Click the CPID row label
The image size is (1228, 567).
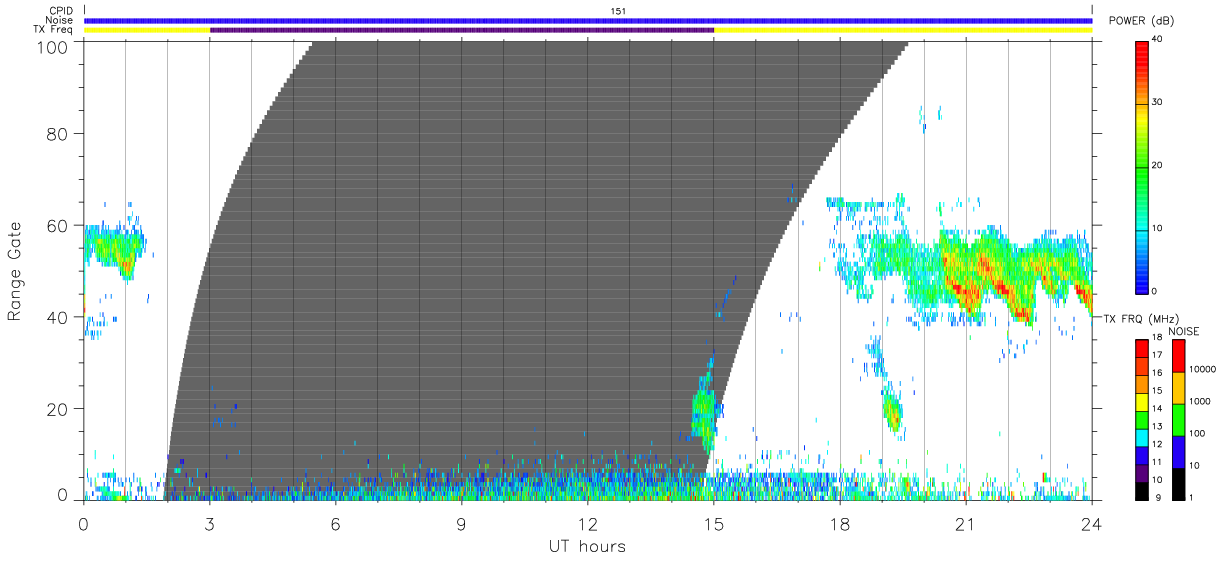pyautogui.click(x=62, y=11)
